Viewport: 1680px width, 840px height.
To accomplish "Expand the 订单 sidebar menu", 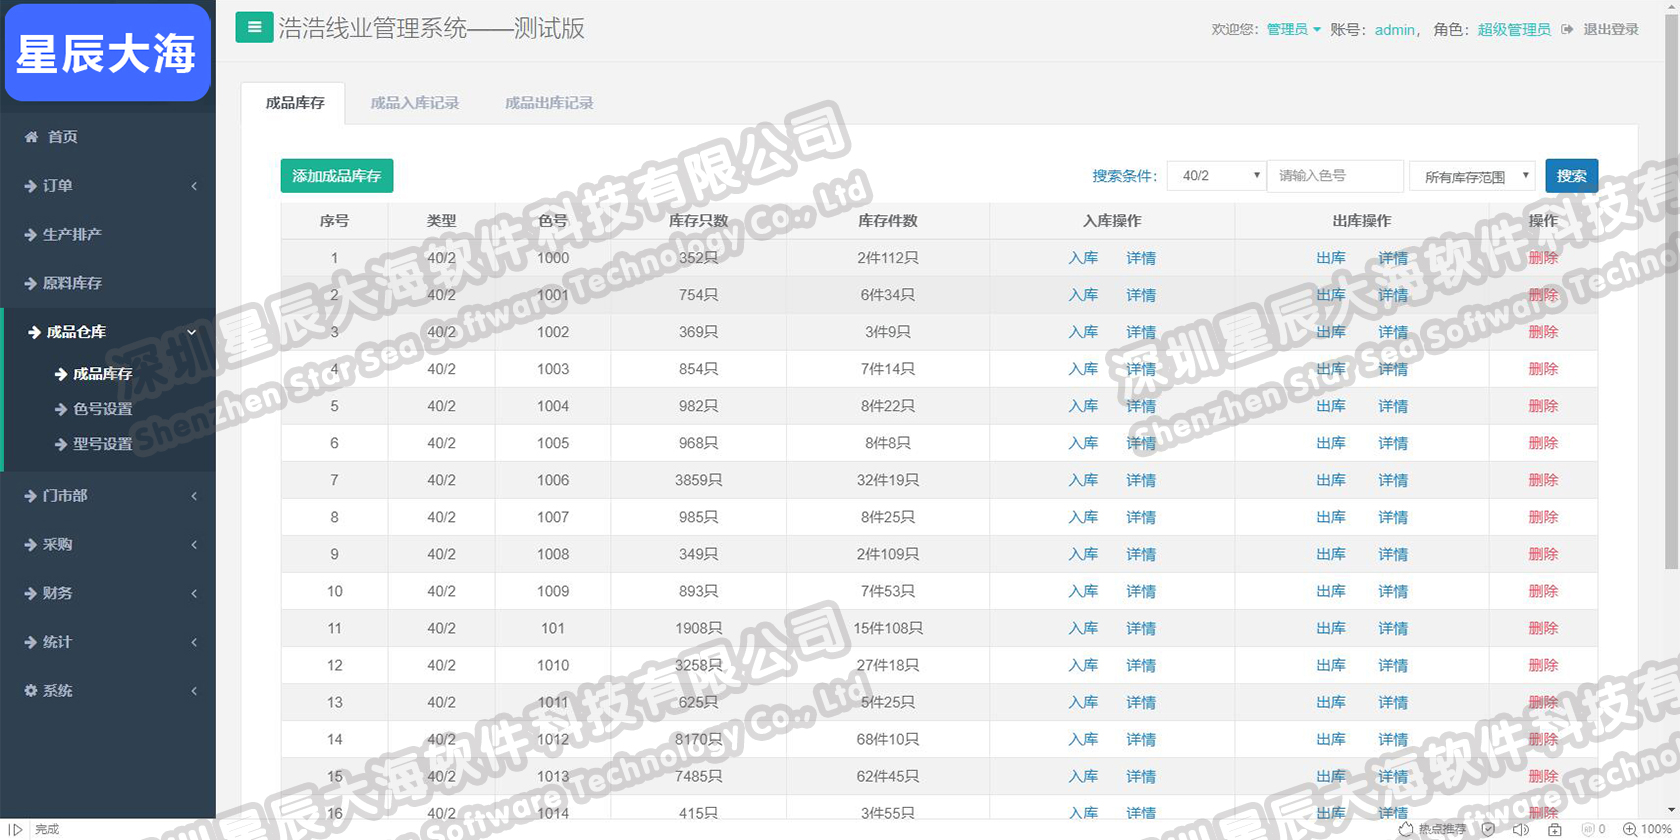I will coord(108,186).
